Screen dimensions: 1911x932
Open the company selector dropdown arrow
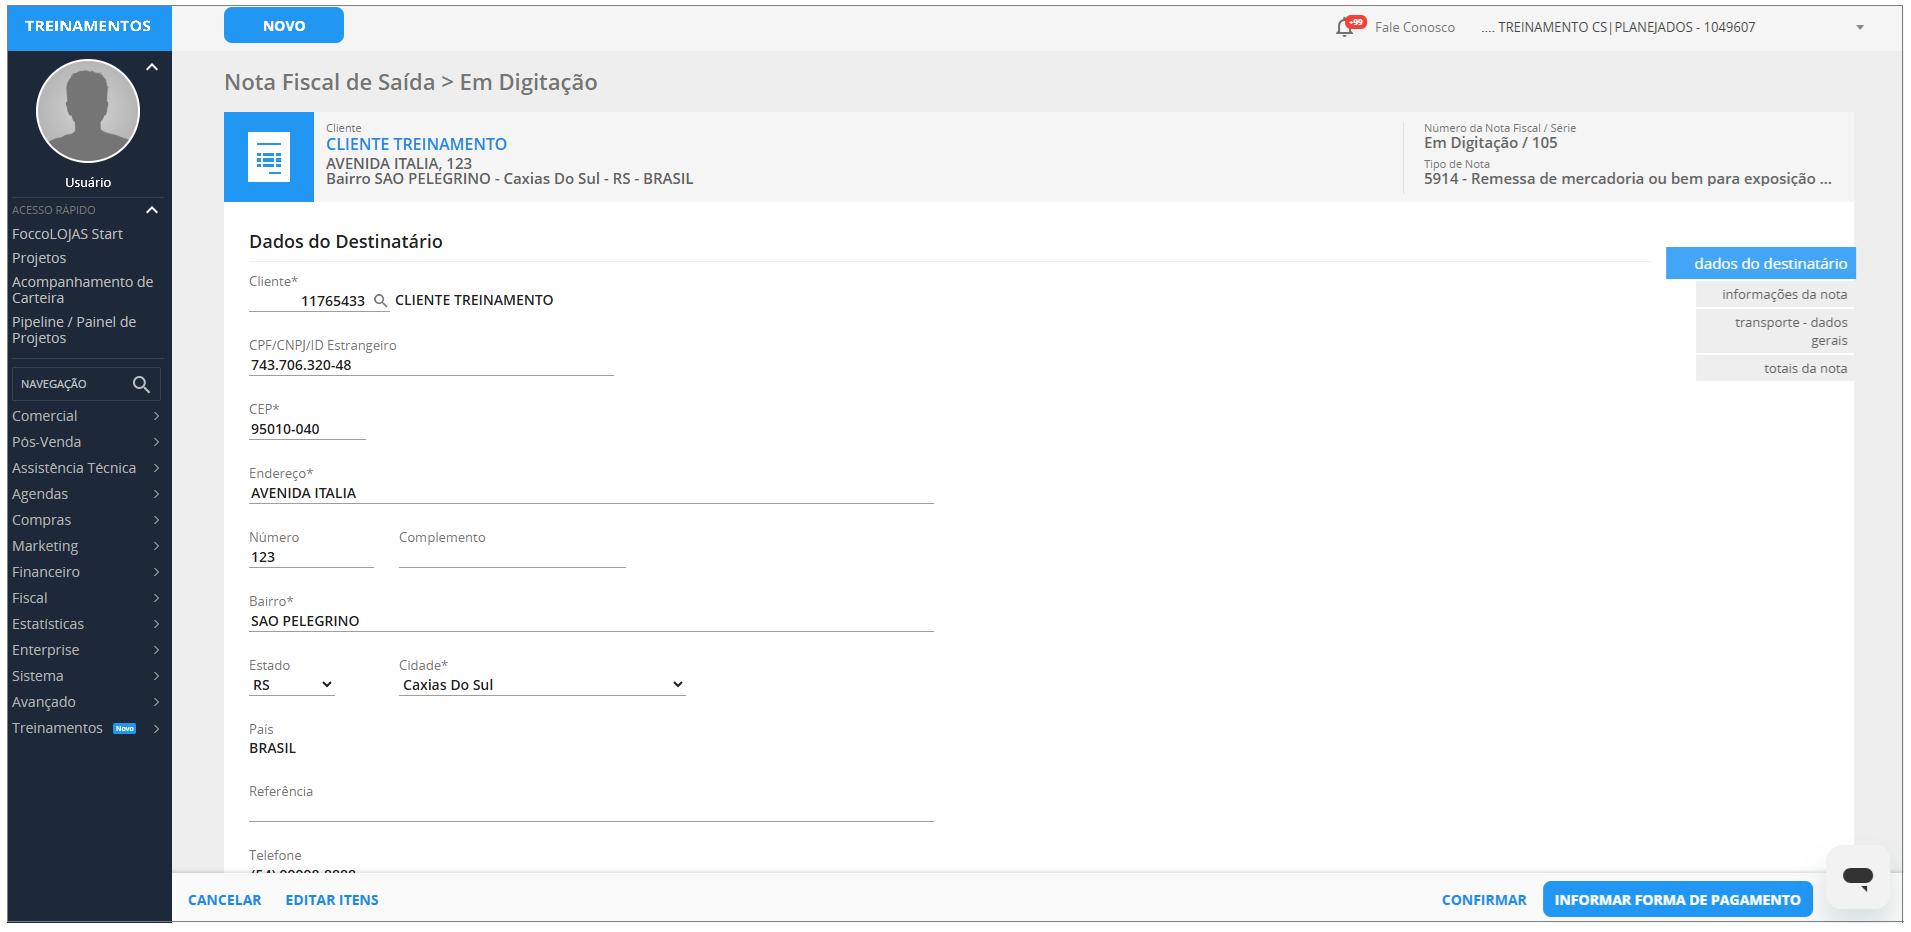1860,27
